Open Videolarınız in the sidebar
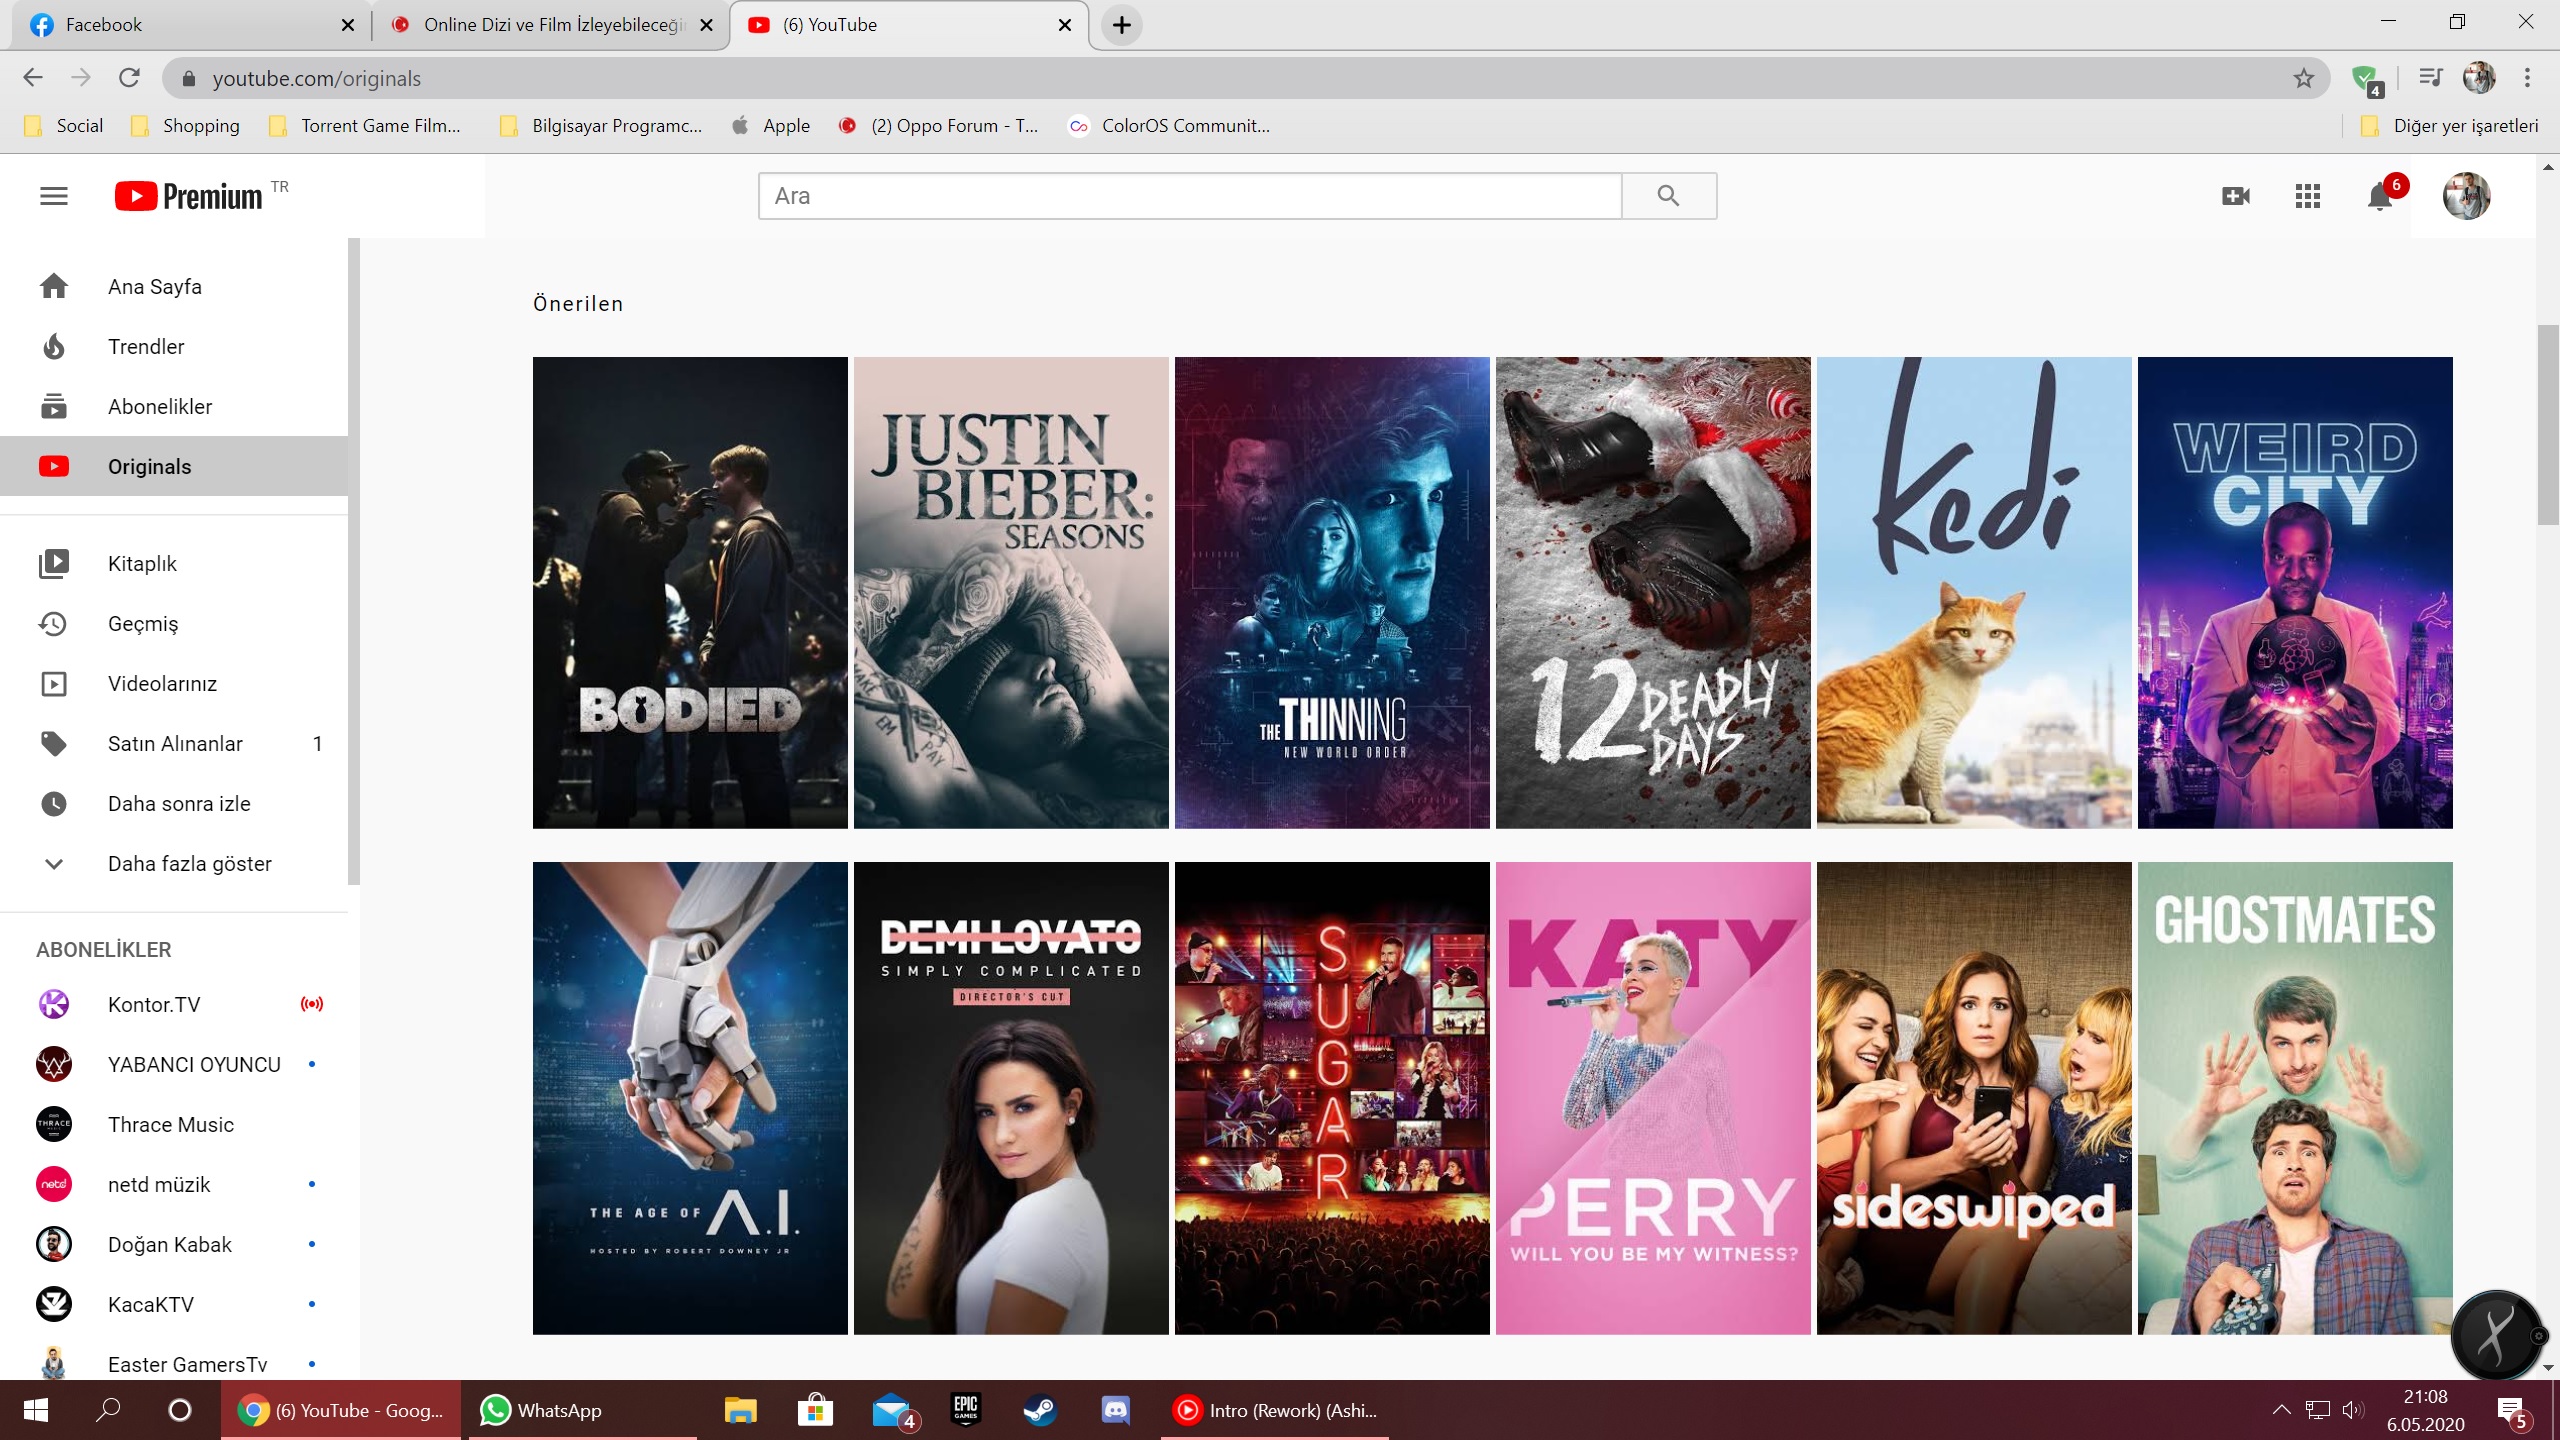 174,684
